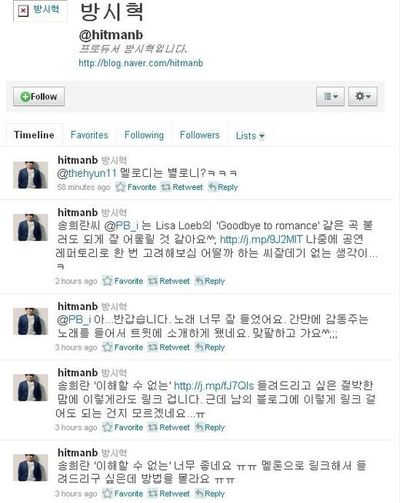400x503 pixels.
Task: Open the gear settings dropdown
Action: (363, 96)
